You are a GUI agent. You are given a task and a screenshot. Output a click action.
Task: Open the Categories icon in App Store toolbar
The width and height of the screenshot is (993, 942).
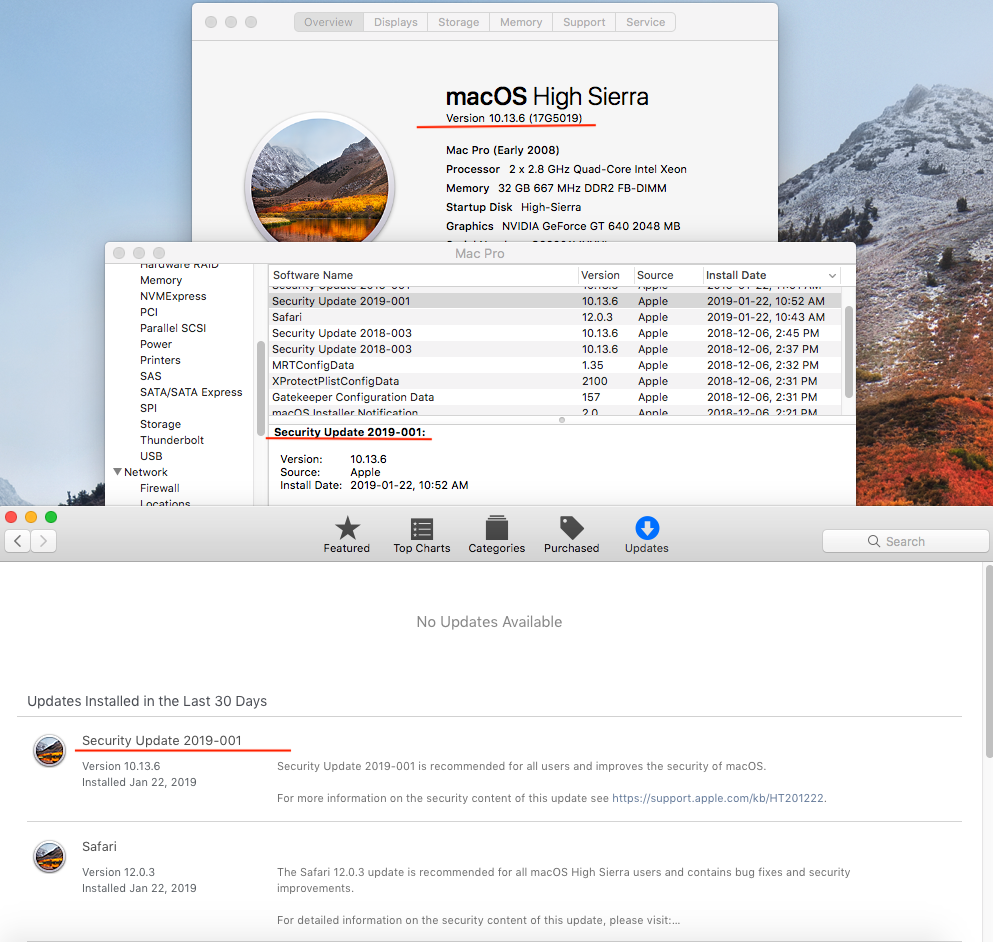point(496,527)
